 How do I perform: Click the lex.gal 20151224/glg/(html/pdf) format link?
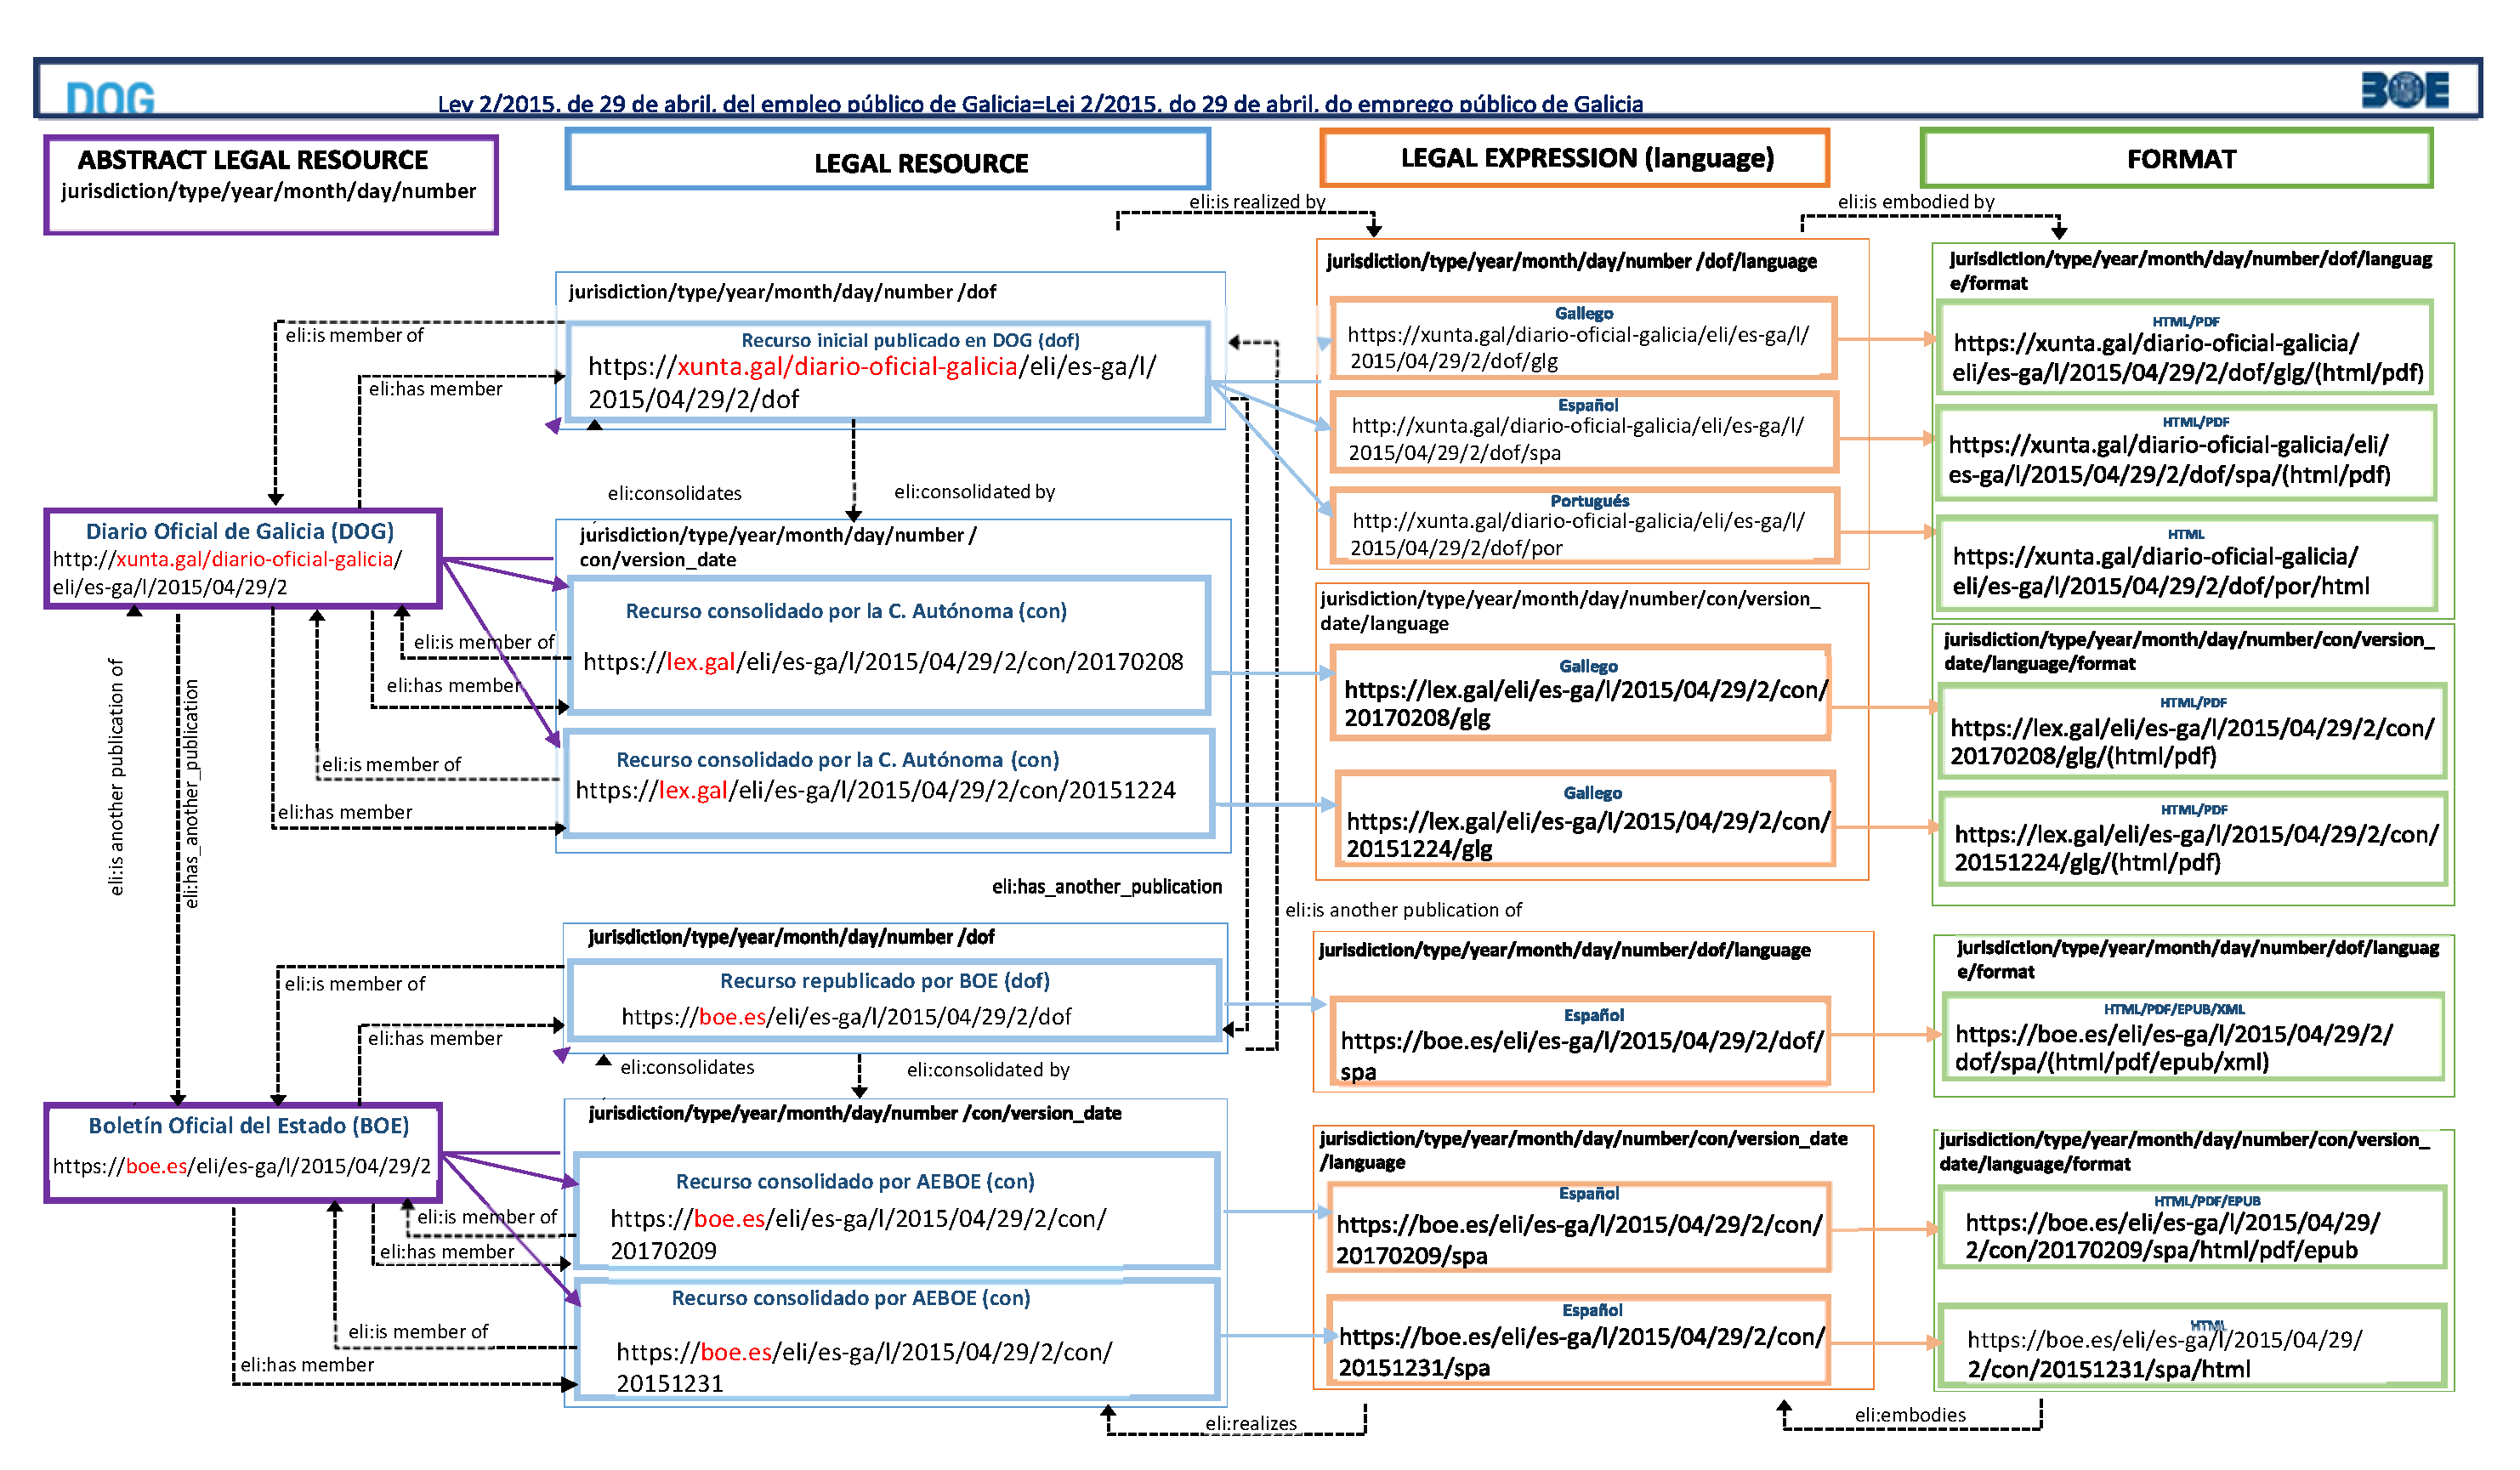point(2197,847)
